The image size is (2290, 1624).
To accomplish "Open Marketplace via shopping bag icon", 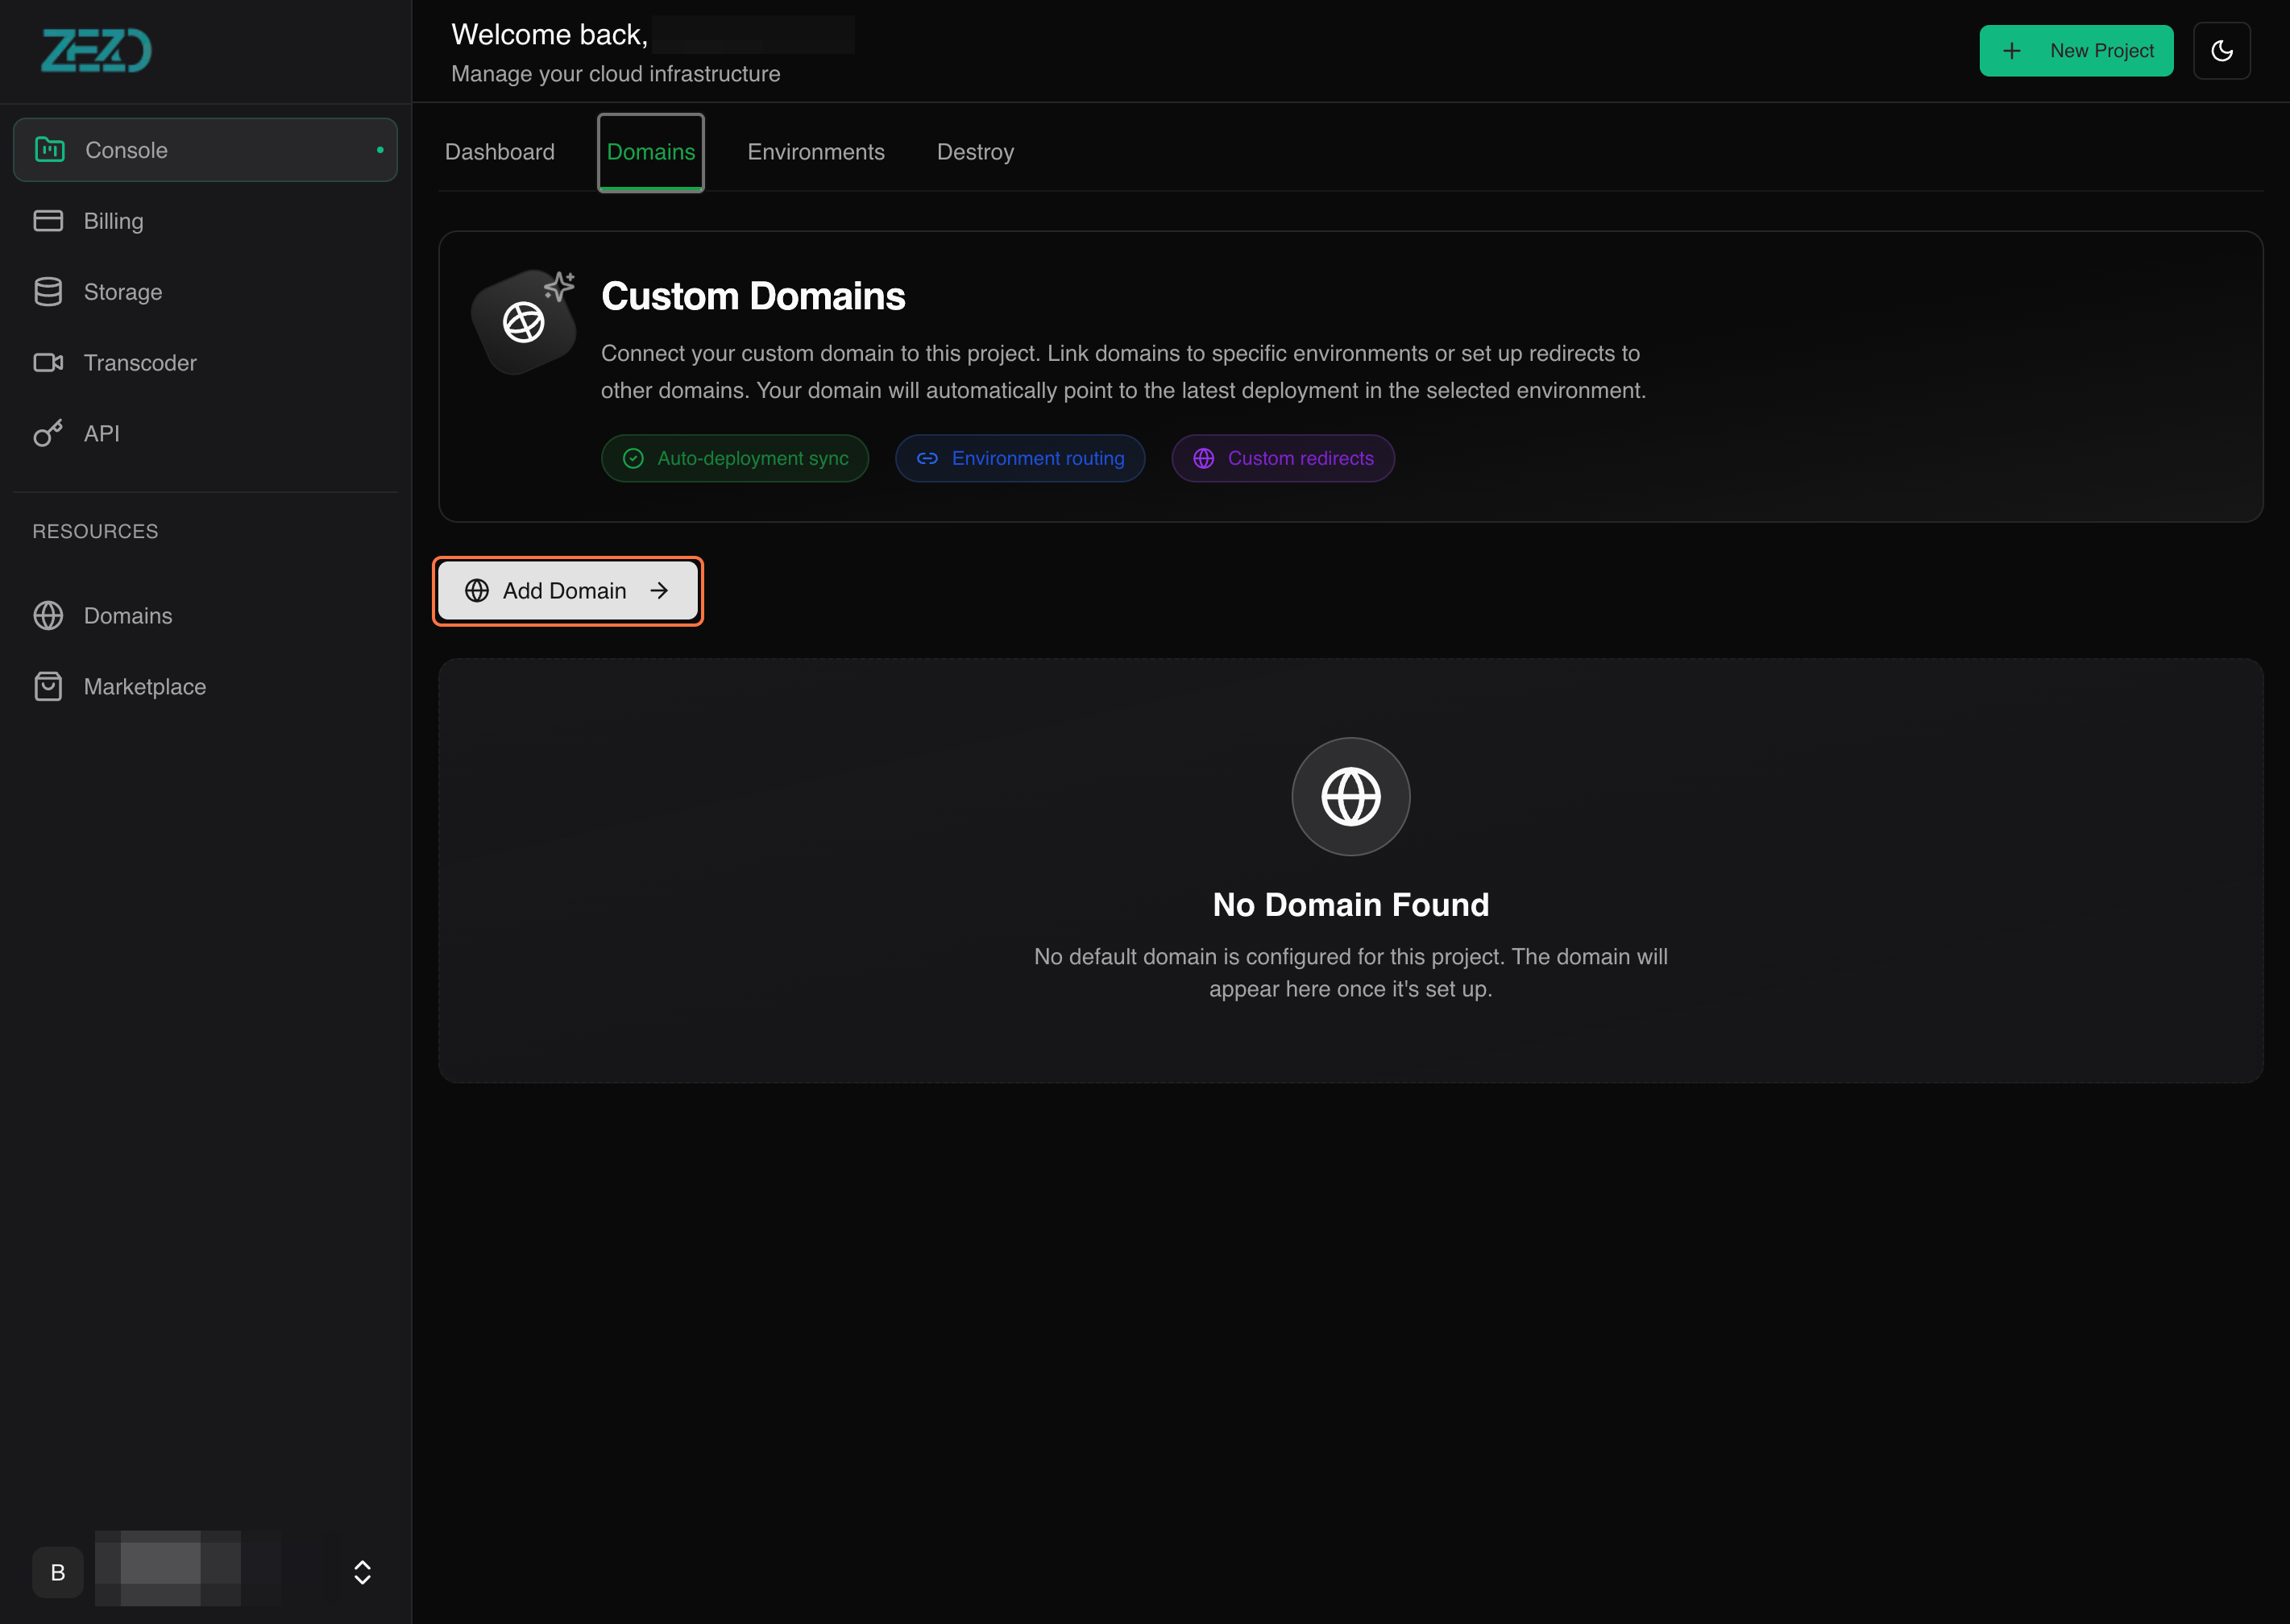I will [x=48, y=687].
